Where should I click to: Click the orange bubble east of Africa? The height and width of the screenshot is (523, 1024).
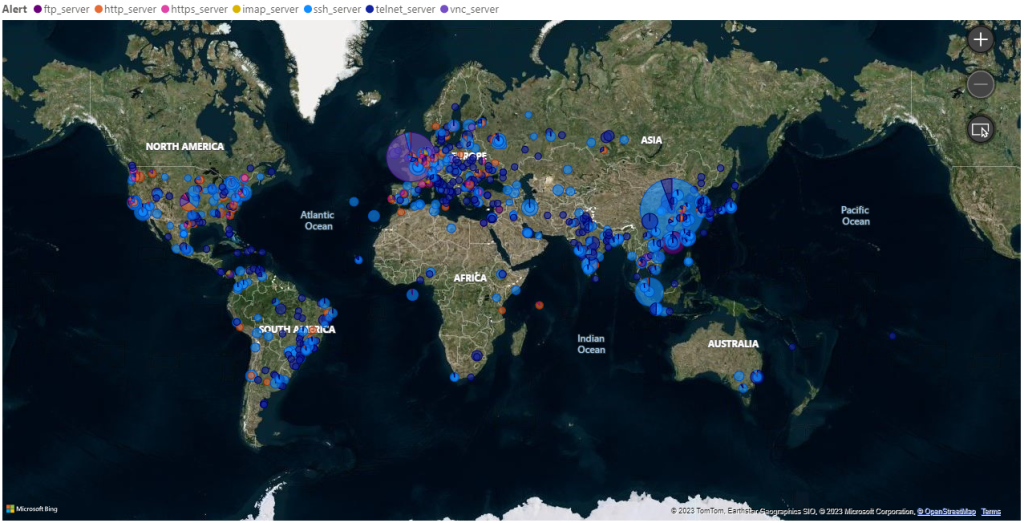tap(539, 304)
